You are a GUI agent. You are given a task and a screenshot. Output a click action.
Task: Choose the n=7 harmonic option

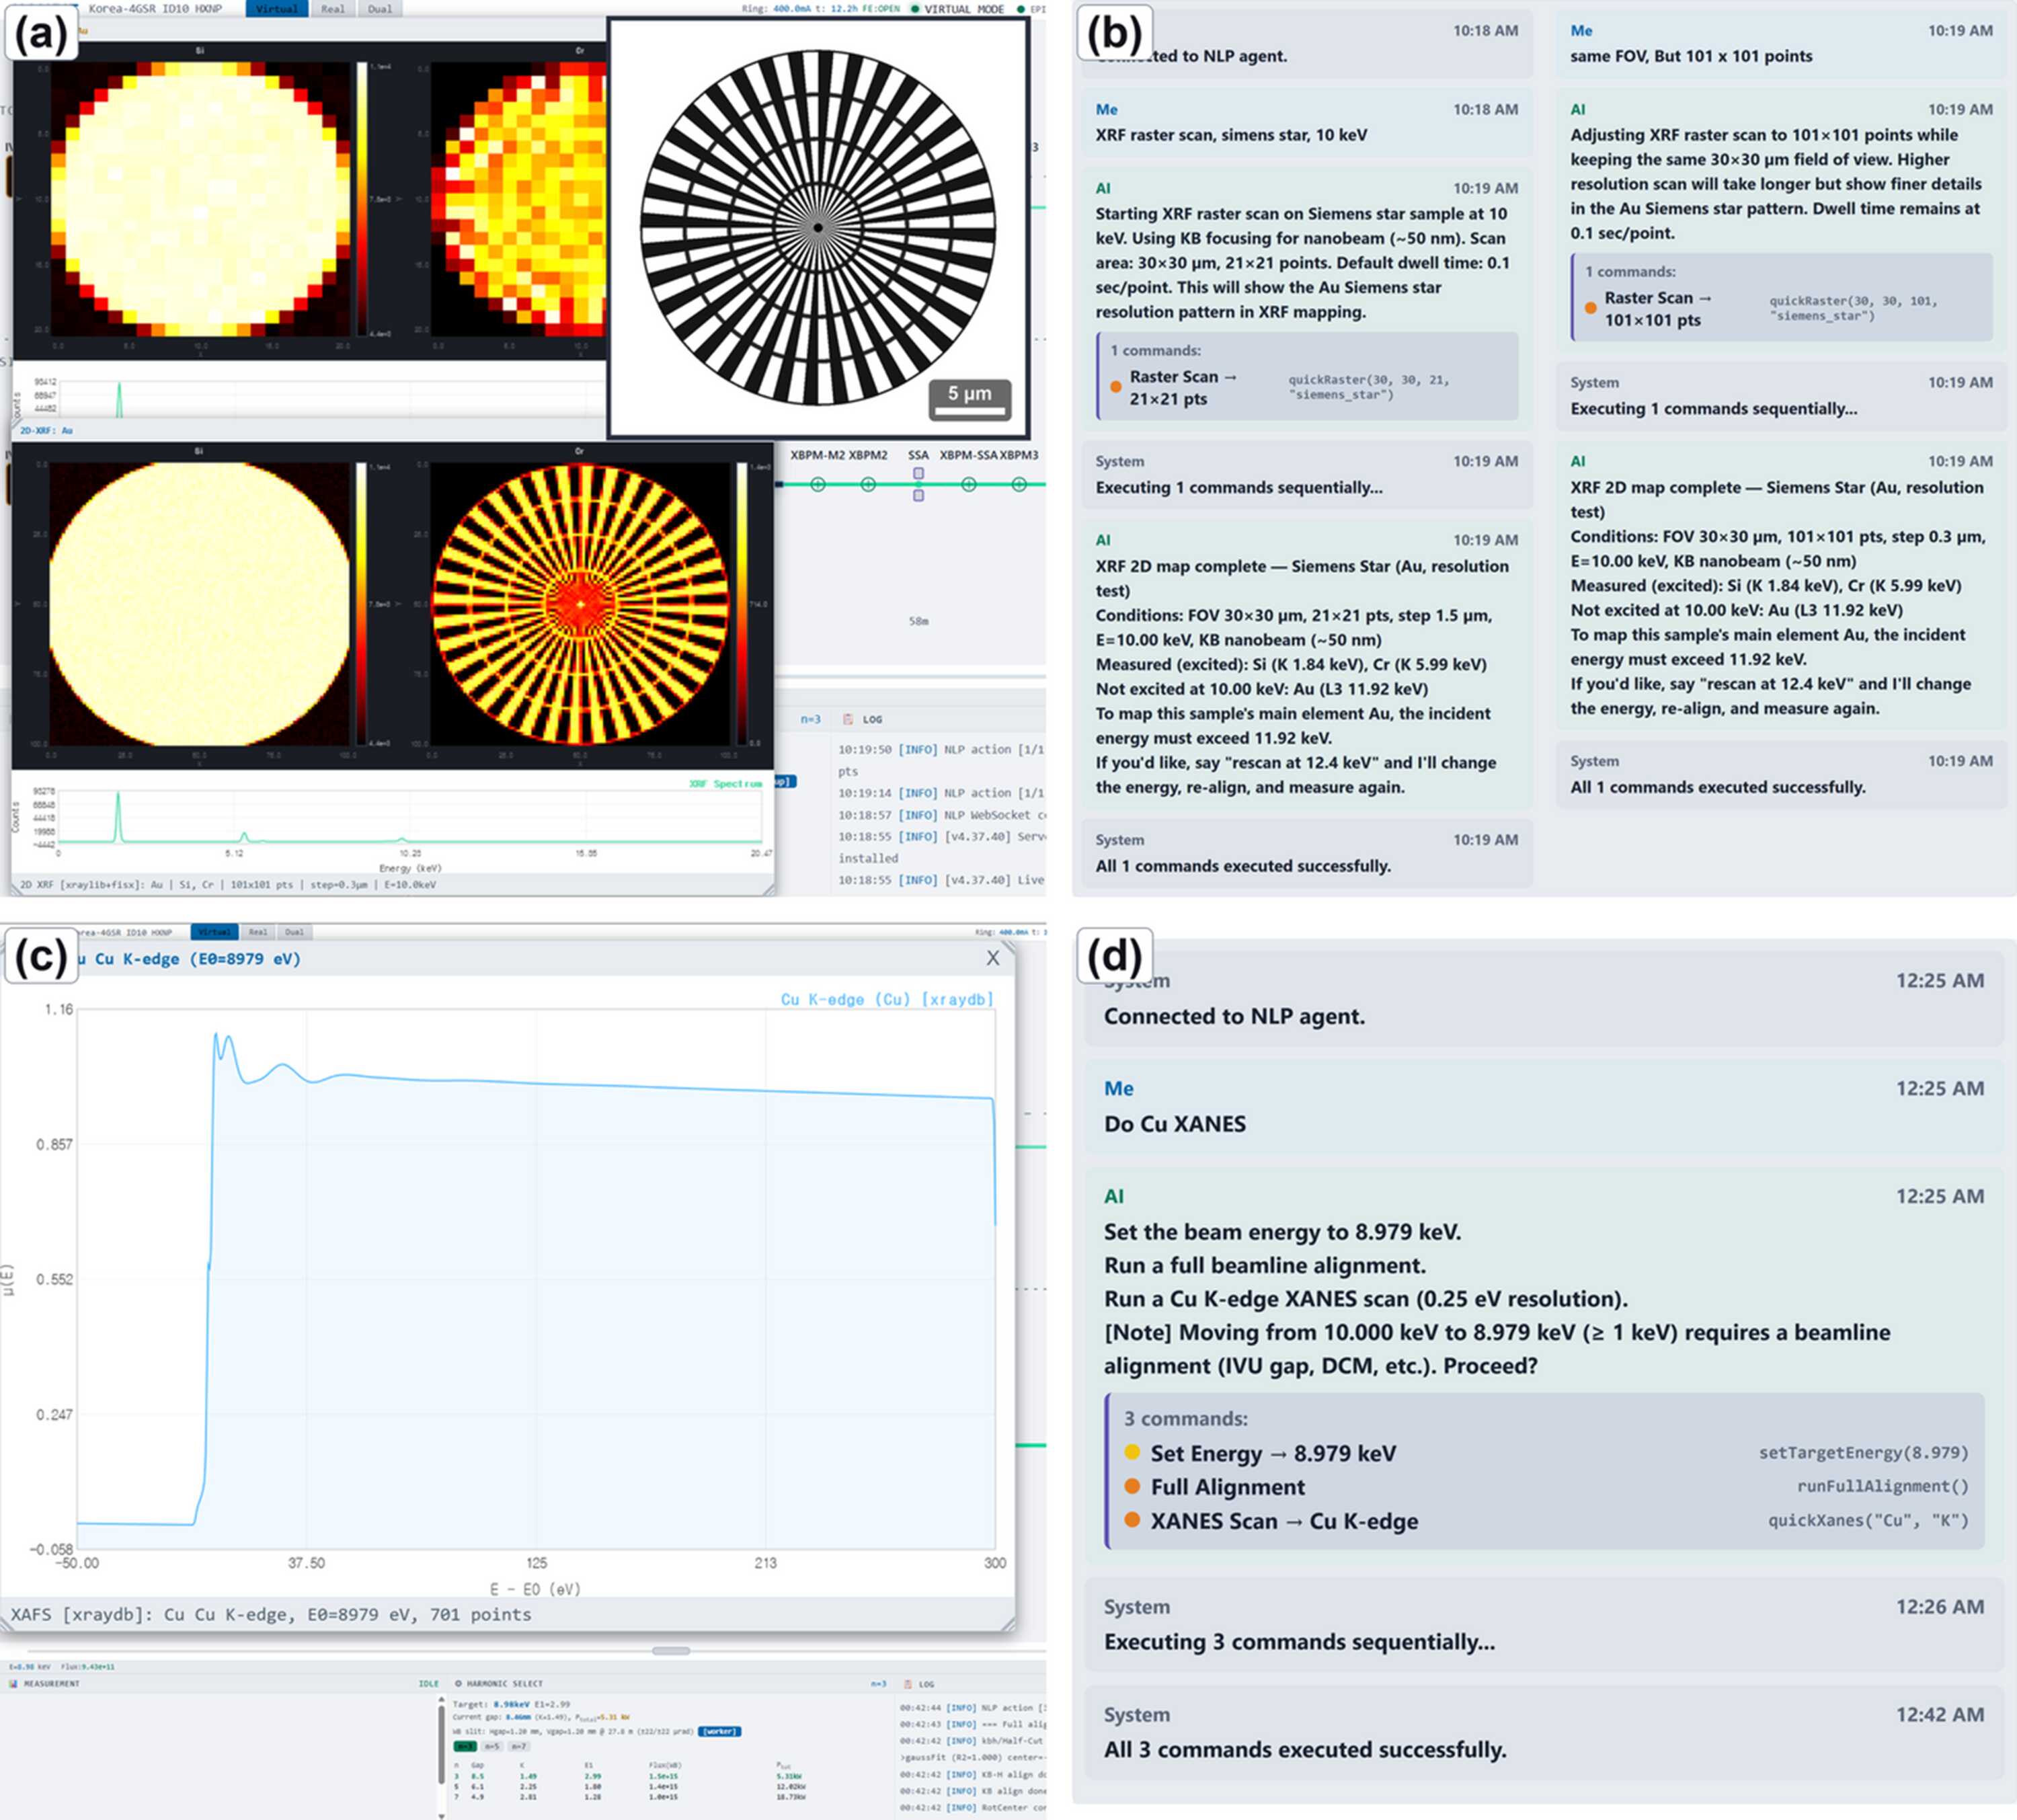coord(518,1746)
